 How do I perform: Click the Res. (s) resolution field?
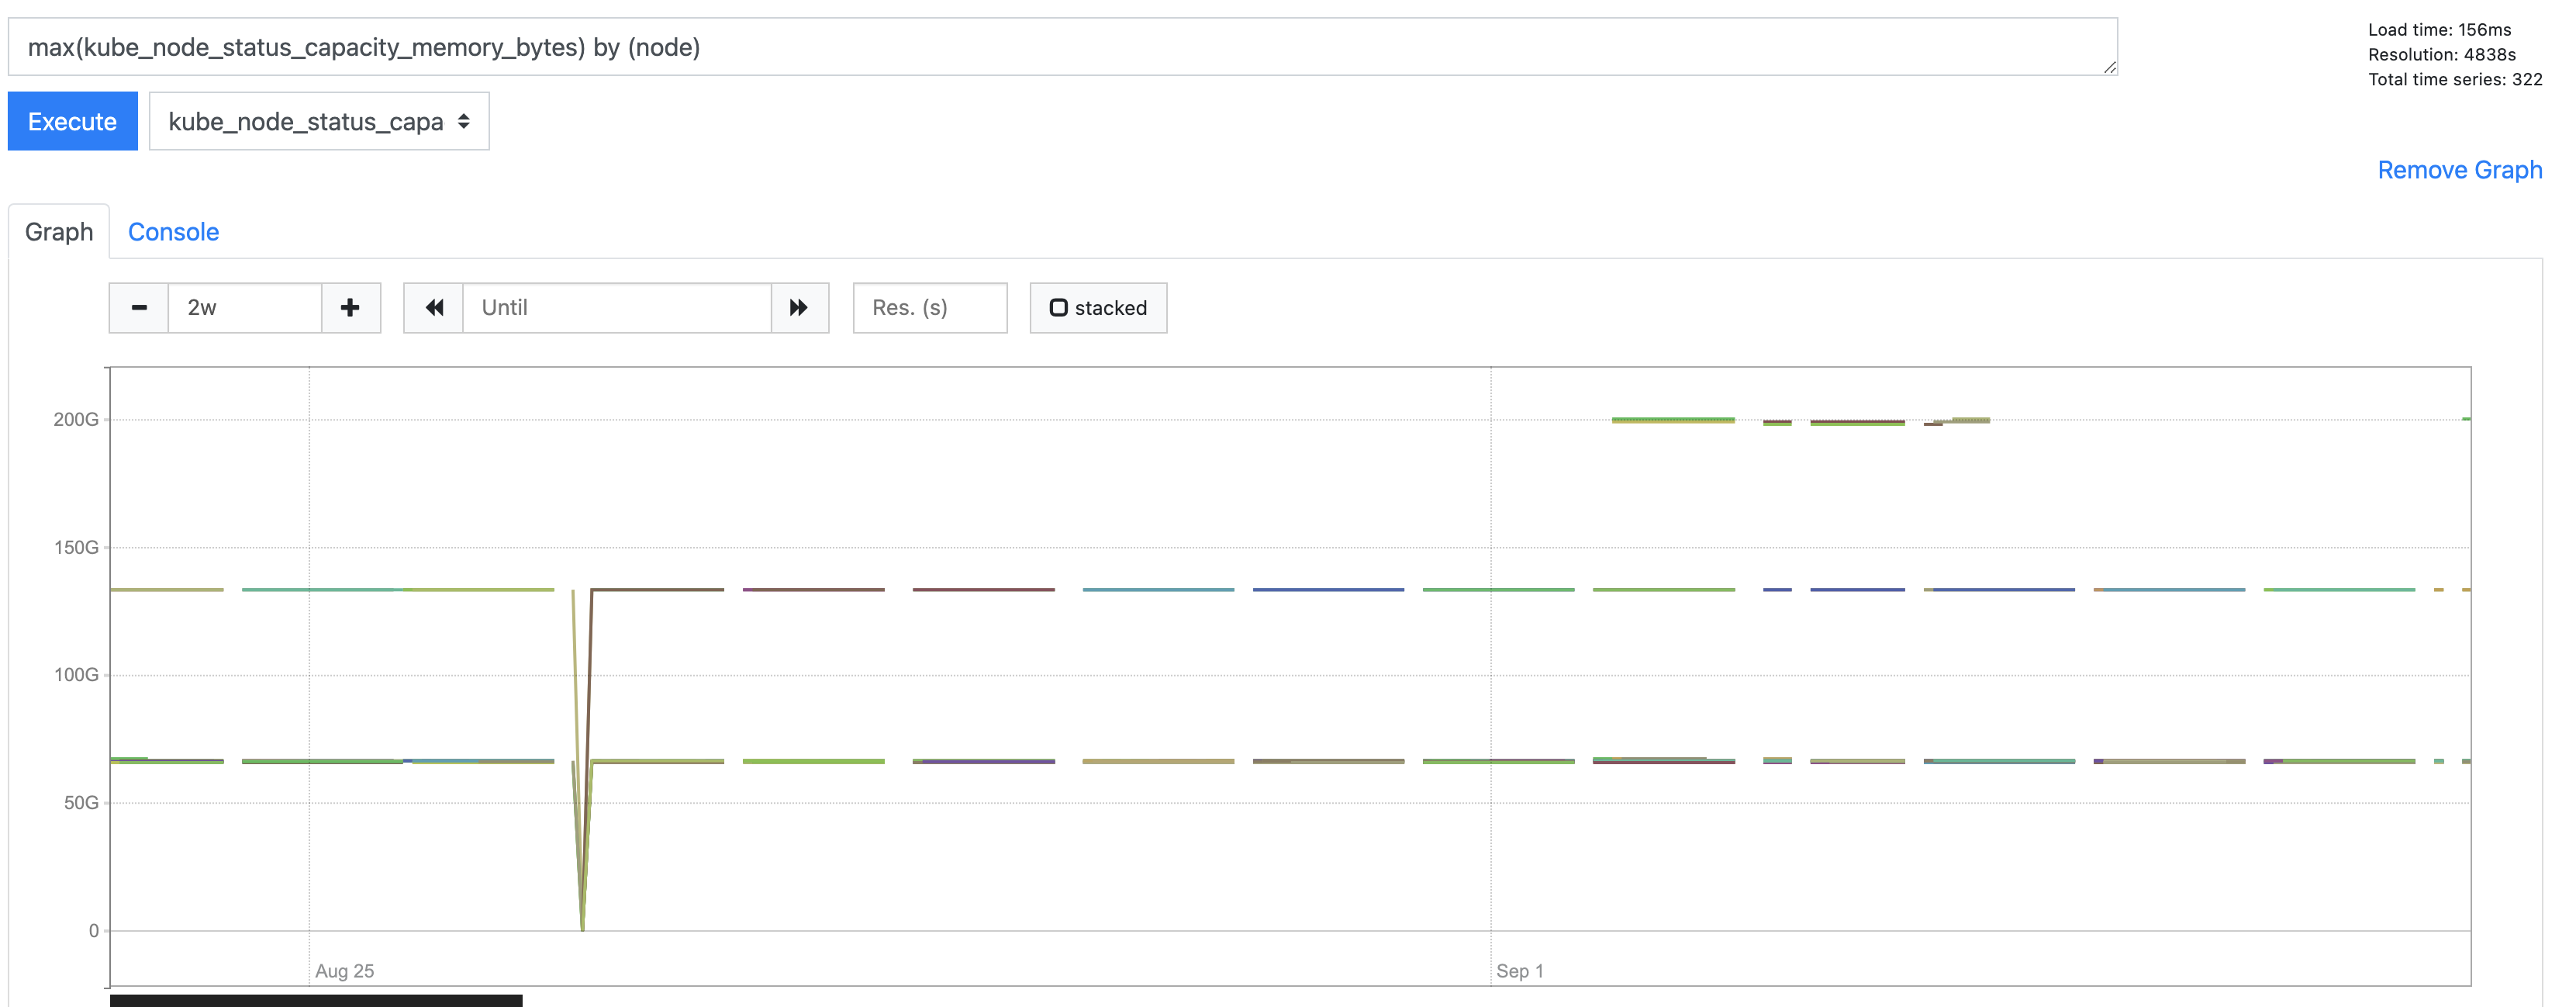[929, 308]
